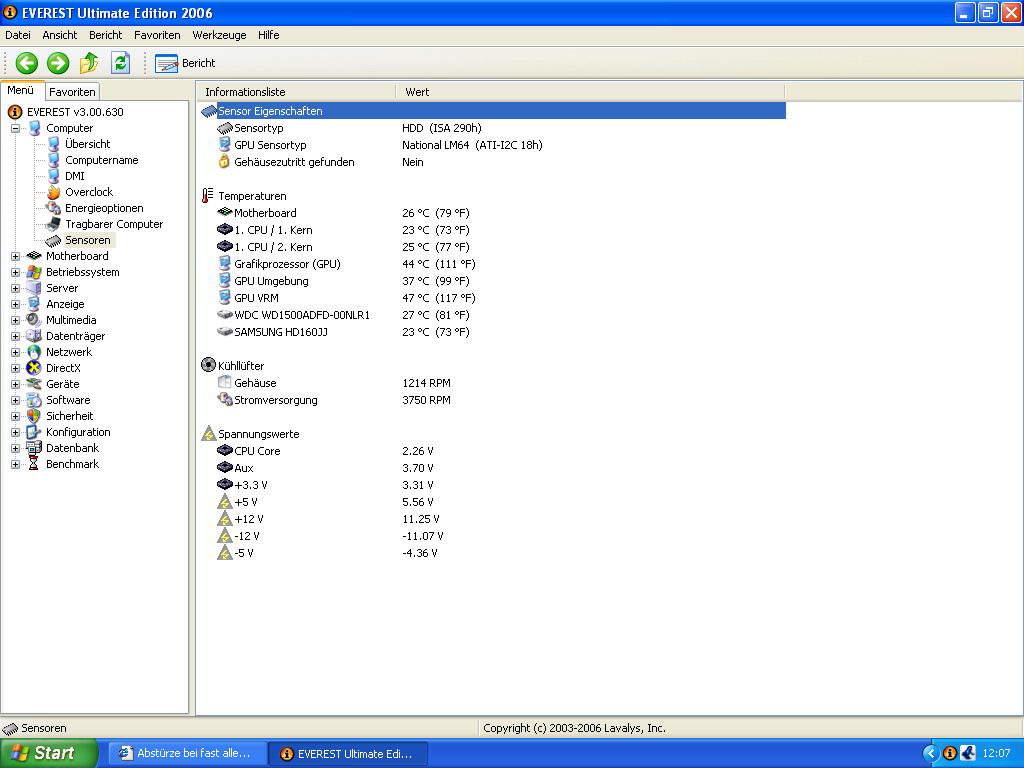This screenshot has height=768, width=1024.
Task: Select the +12 V voltage row
Action: tap(492, 519)
